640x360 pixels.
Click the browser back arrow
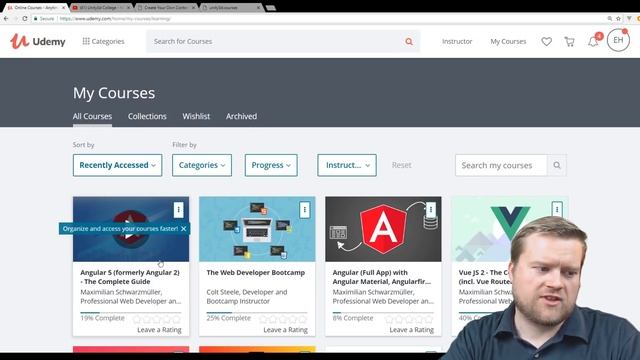(x=6, y=18)
